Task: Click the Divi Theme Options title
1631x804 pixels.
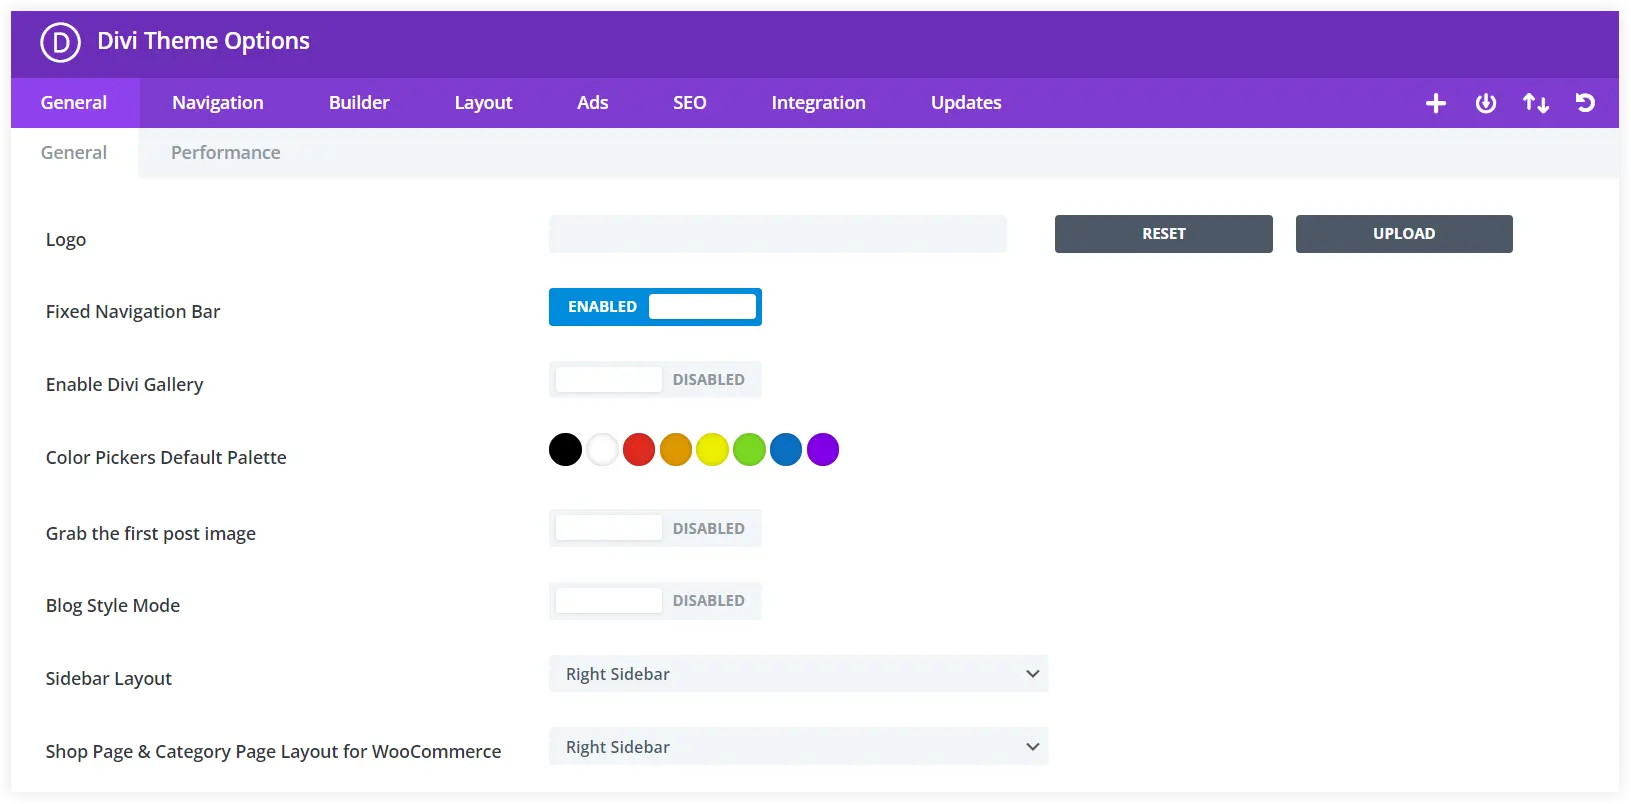Action: (x=203, y=41)
